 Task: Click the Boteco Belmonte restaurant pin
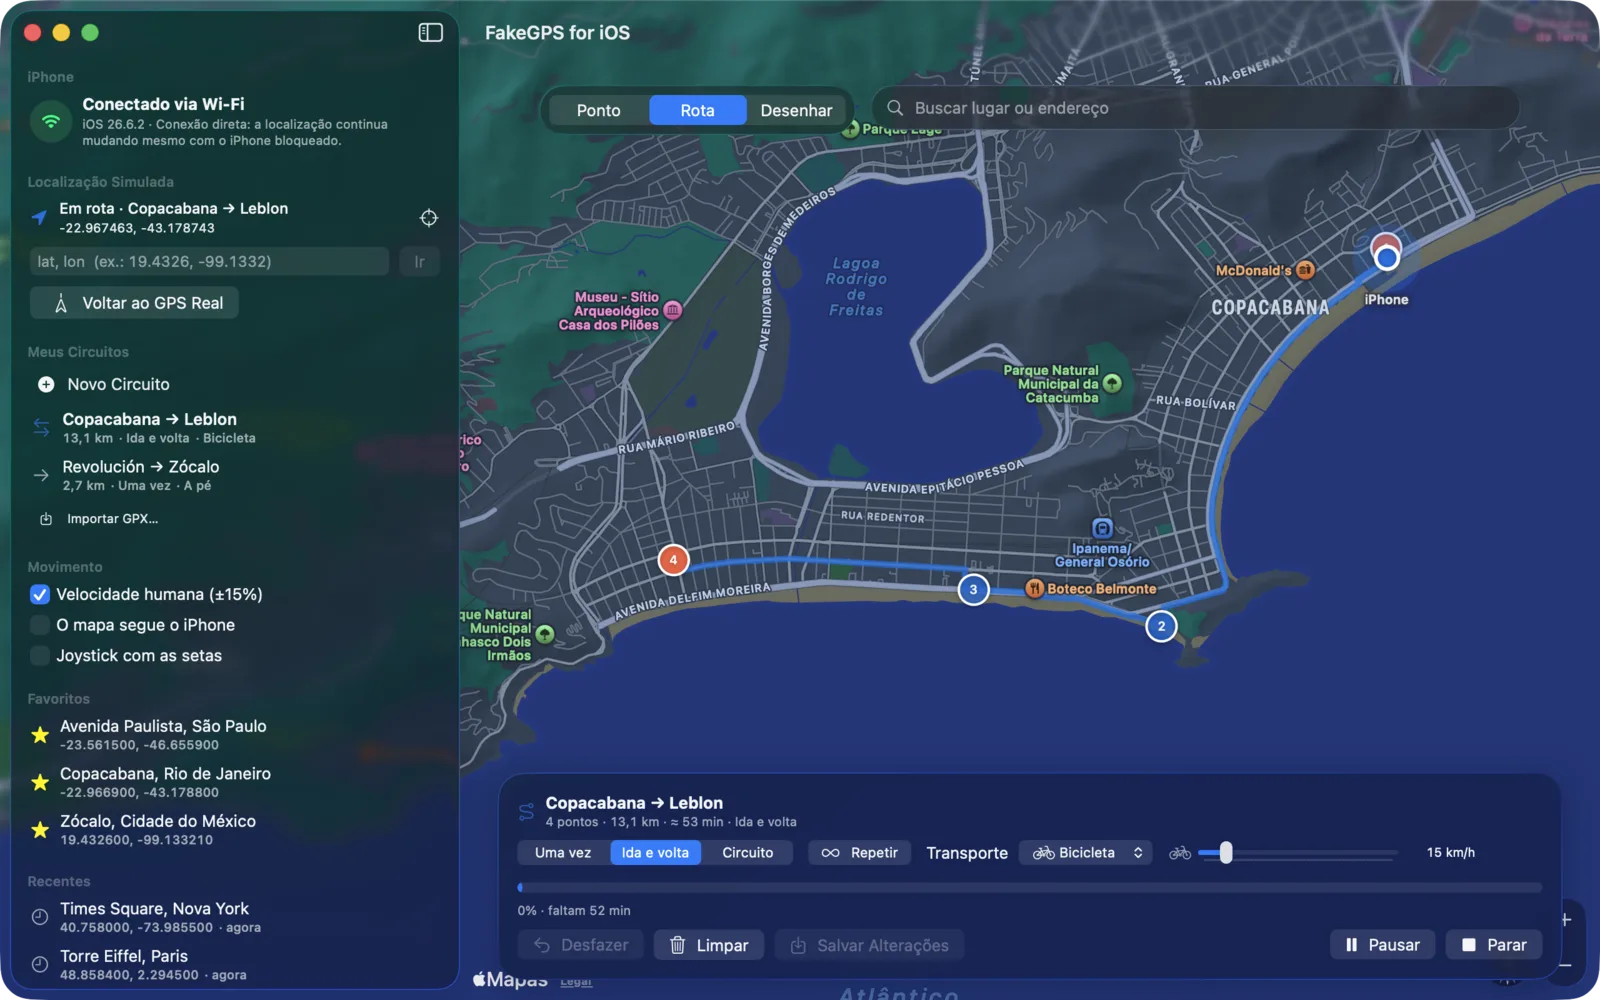click(x=1035, y=589)
